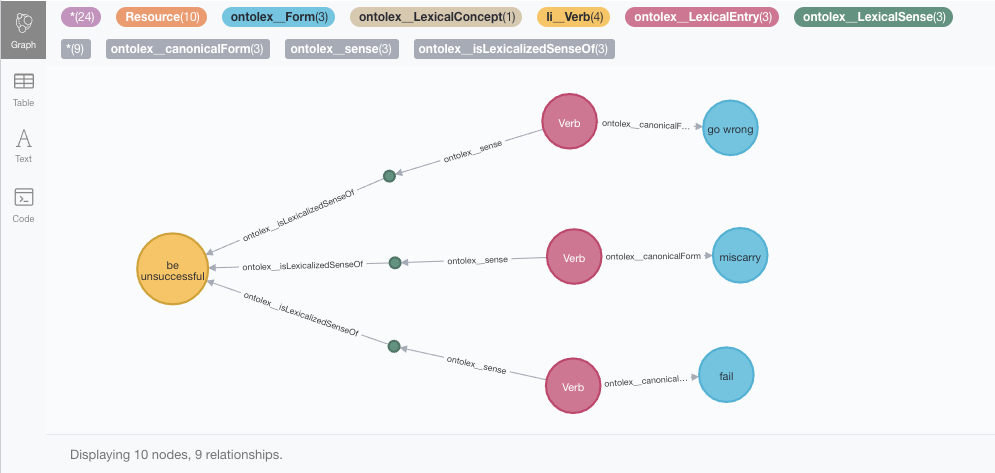The width and height of the screenshot is (995, 473).
Task: Open the Text view
Action: (23, 144)
